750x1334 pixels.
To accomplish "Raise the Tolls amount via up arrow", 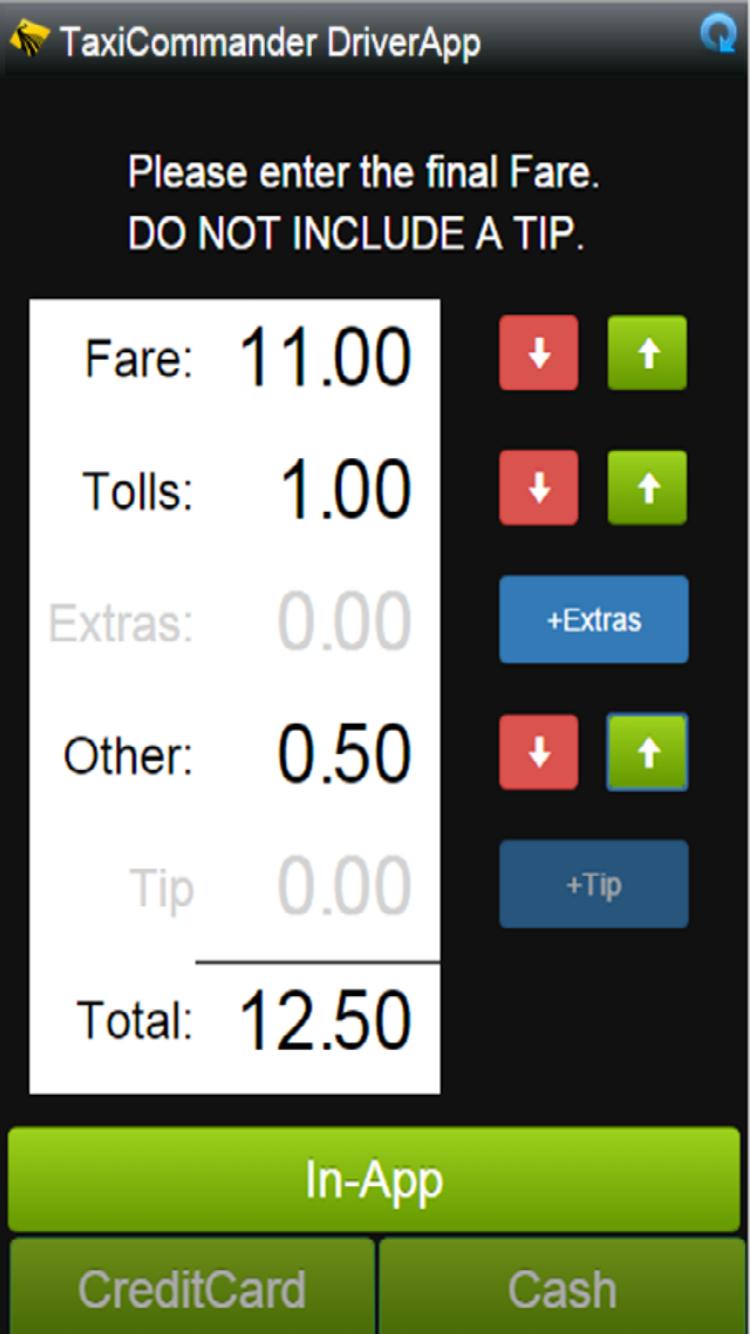I will (x=646, y=487).
